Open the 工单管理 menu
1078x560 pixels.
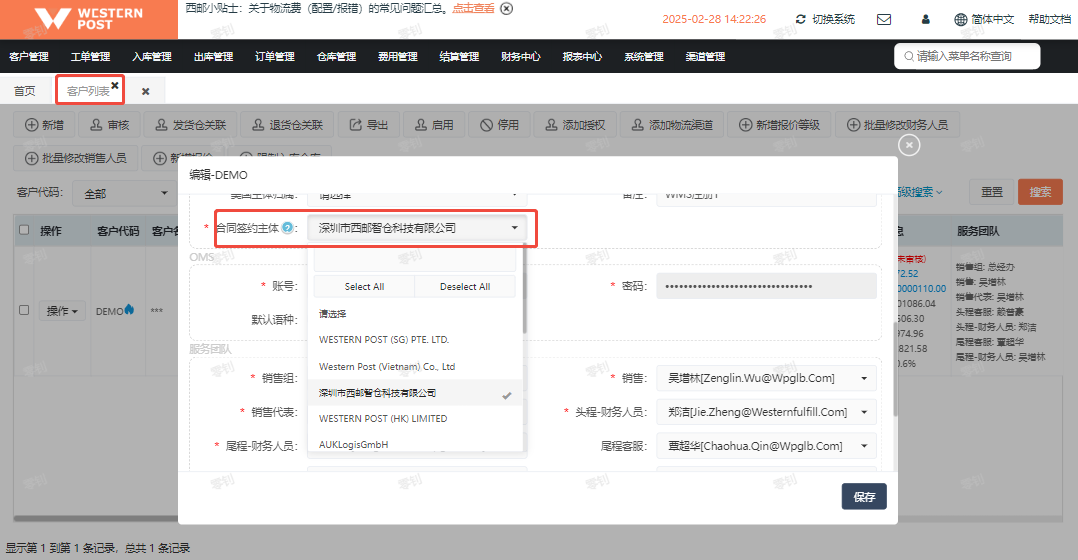pos(90,56)
